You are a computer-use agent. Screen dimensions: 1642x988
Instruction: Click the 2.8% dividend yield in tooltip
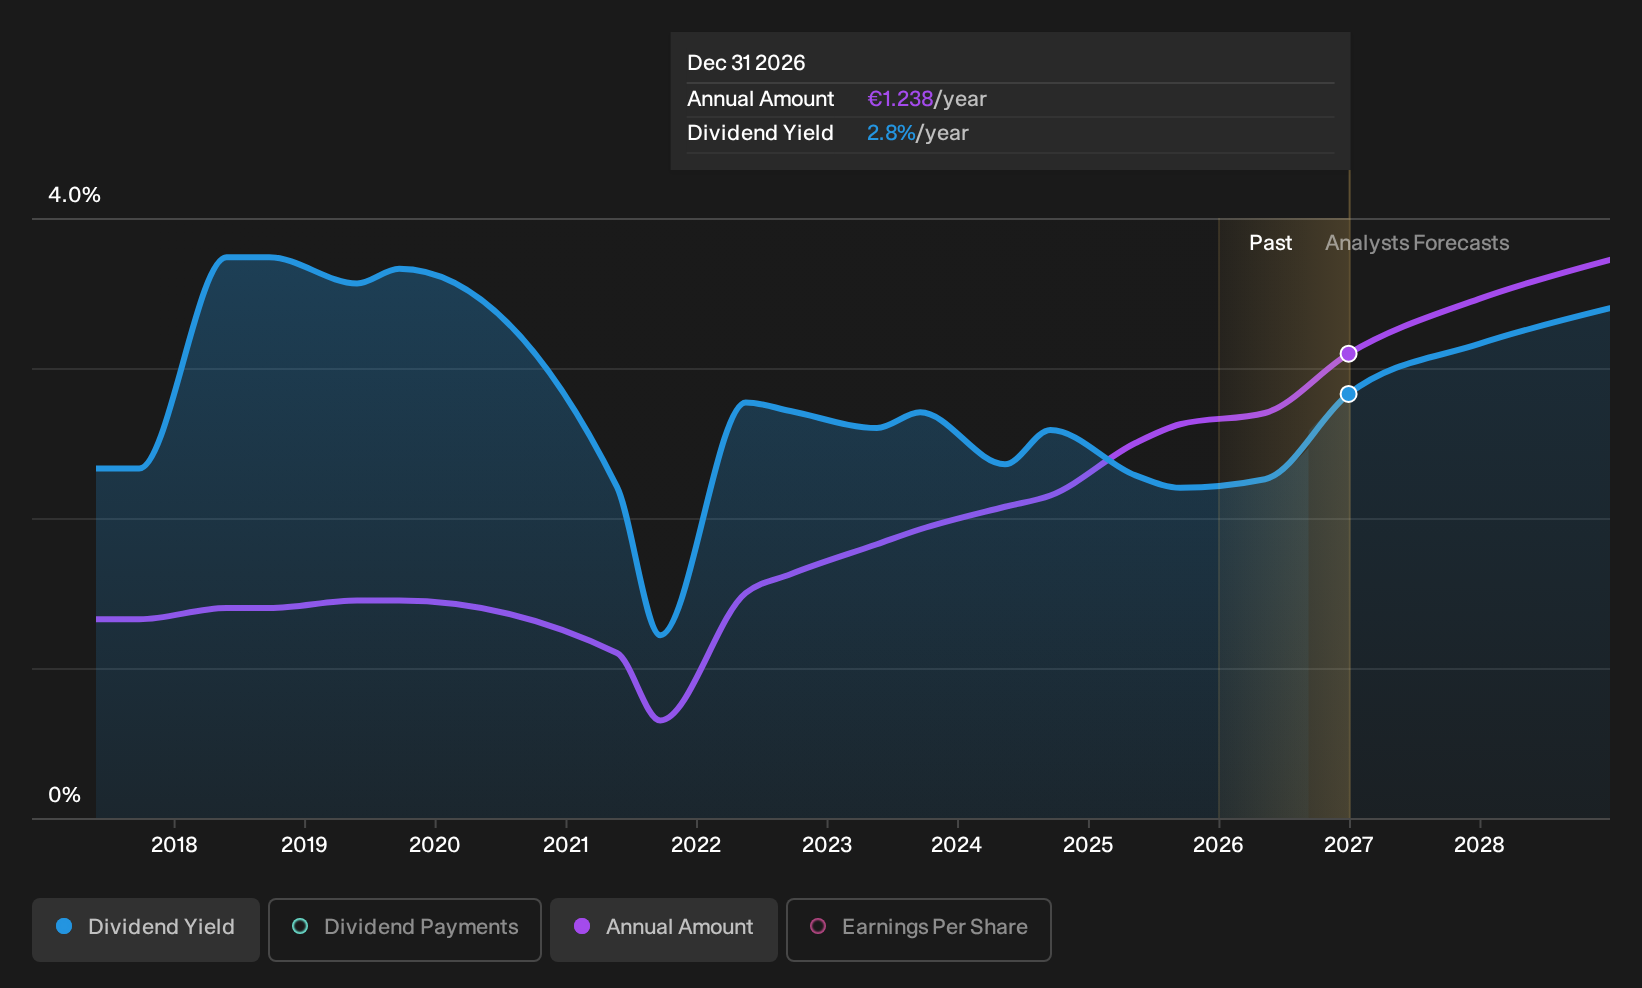pyautogui.click(x=891, y=133)
